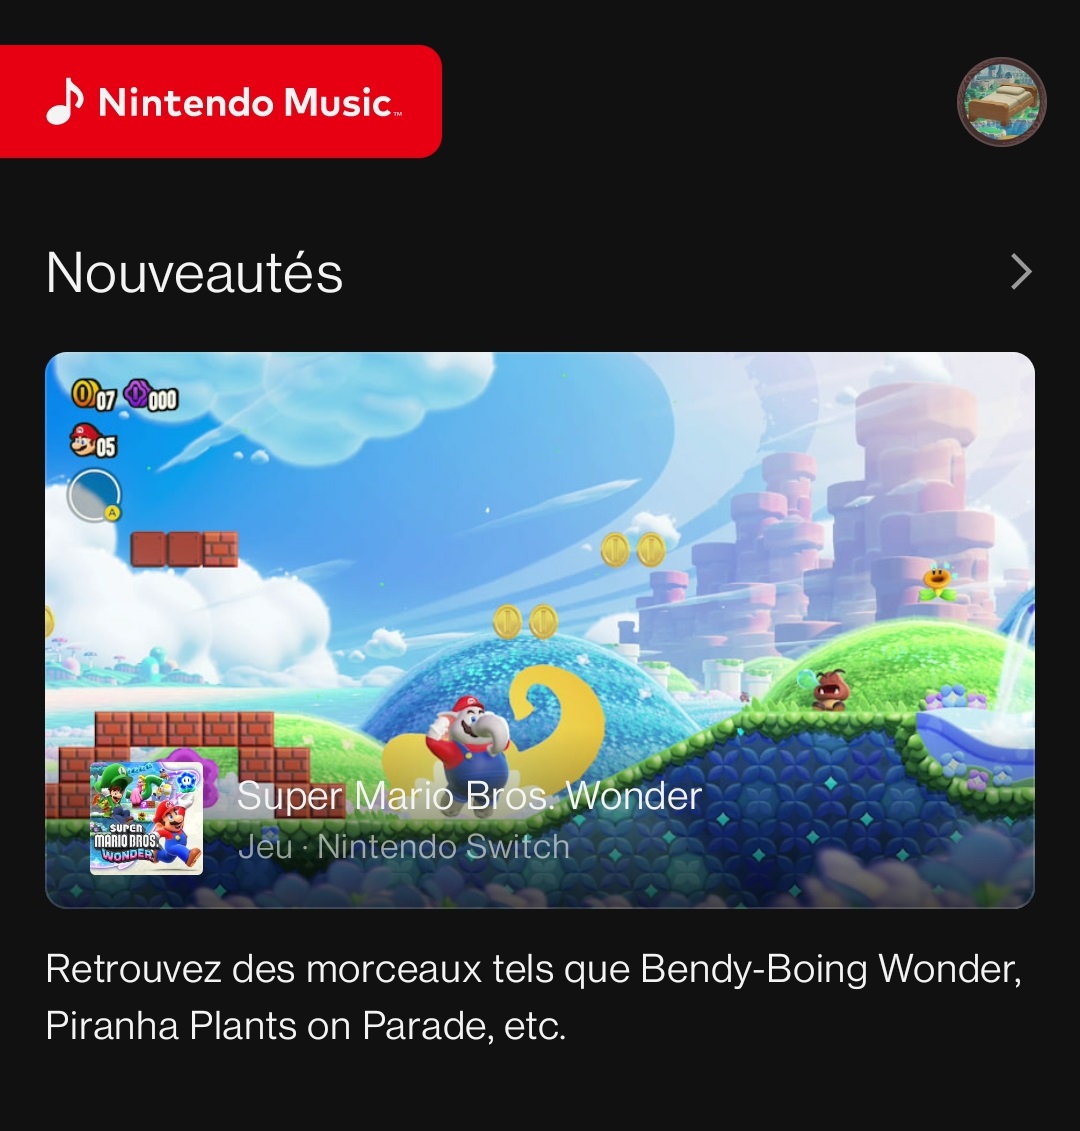The image size is (1080, 1131).
Task: Tap the Nintendo Music note icon
Action: click(65, 101)
